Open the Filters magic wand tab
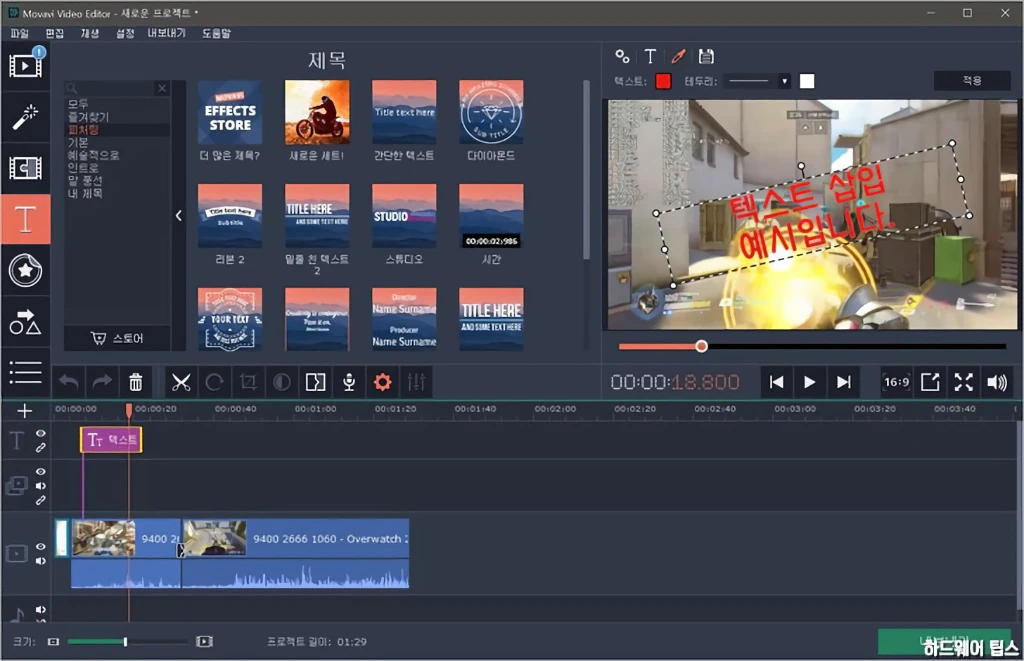The image size is (1024, 661). click(25, 118)
